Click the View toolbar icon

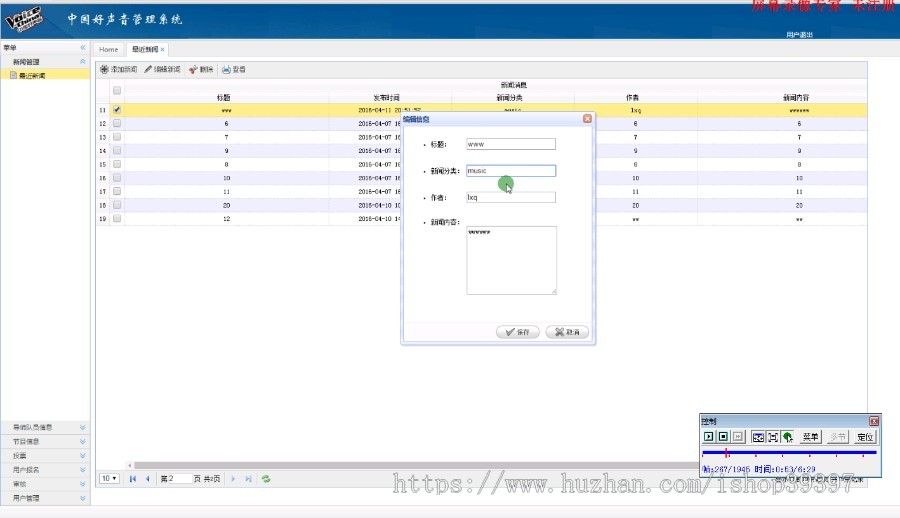coord(226,69)
